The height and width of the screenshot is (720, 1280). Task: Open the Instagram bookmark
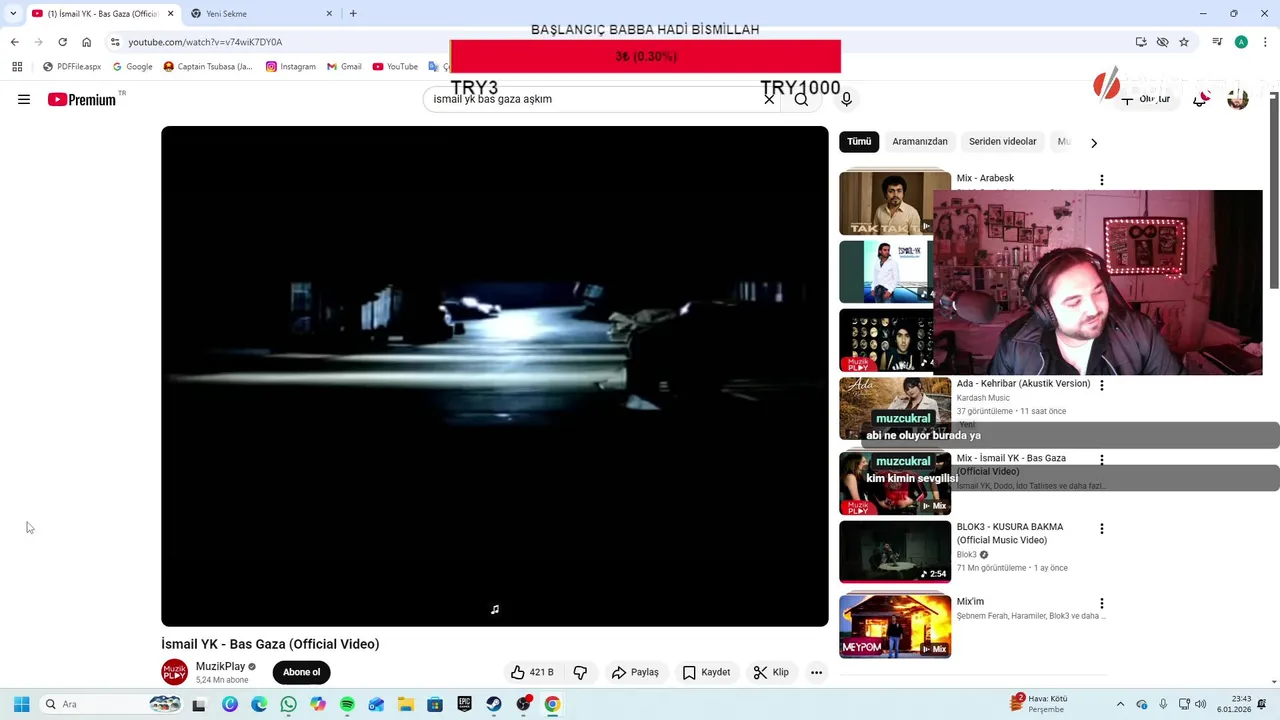(291, 67)
